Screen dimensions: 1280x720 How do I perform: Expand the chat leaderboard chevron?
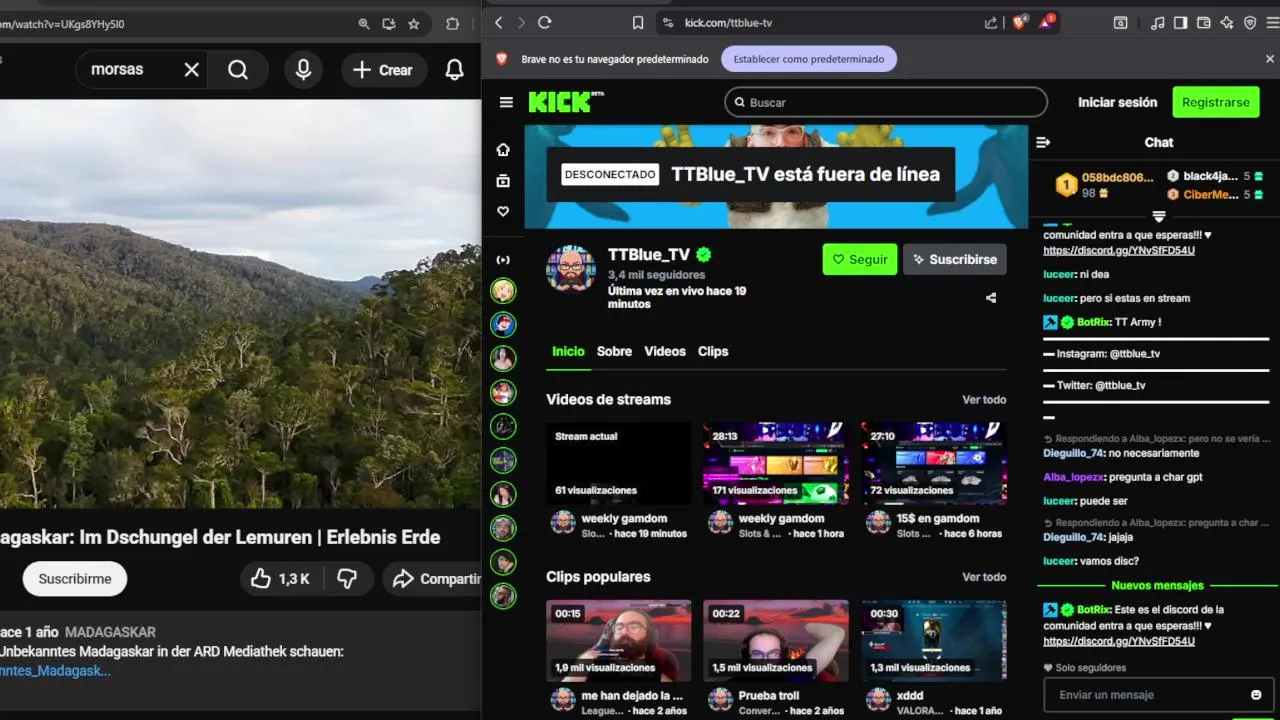[1159, 216]
